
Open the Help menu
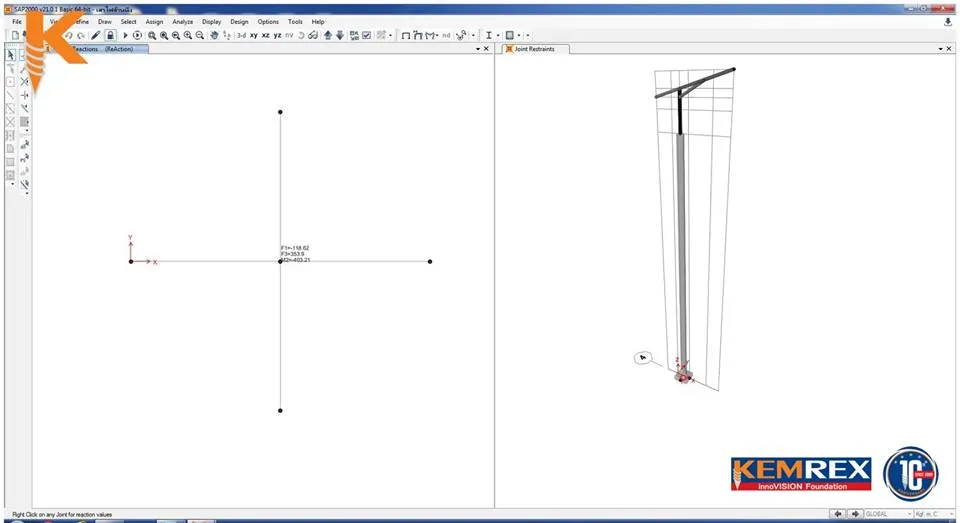(x=318, y=21)
